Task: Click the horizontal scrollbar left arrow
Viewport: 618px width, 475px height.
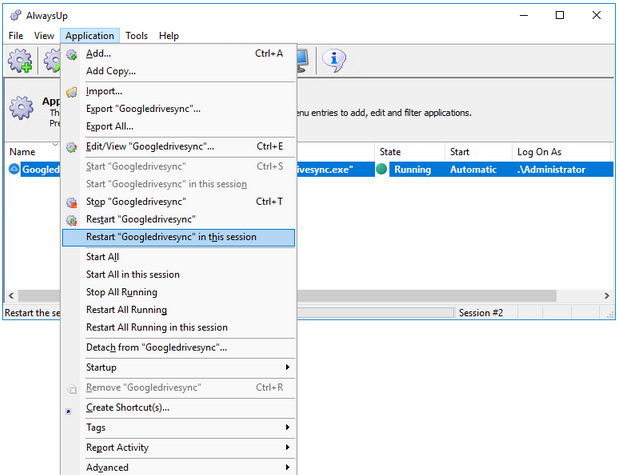Action: coord(11,296)
